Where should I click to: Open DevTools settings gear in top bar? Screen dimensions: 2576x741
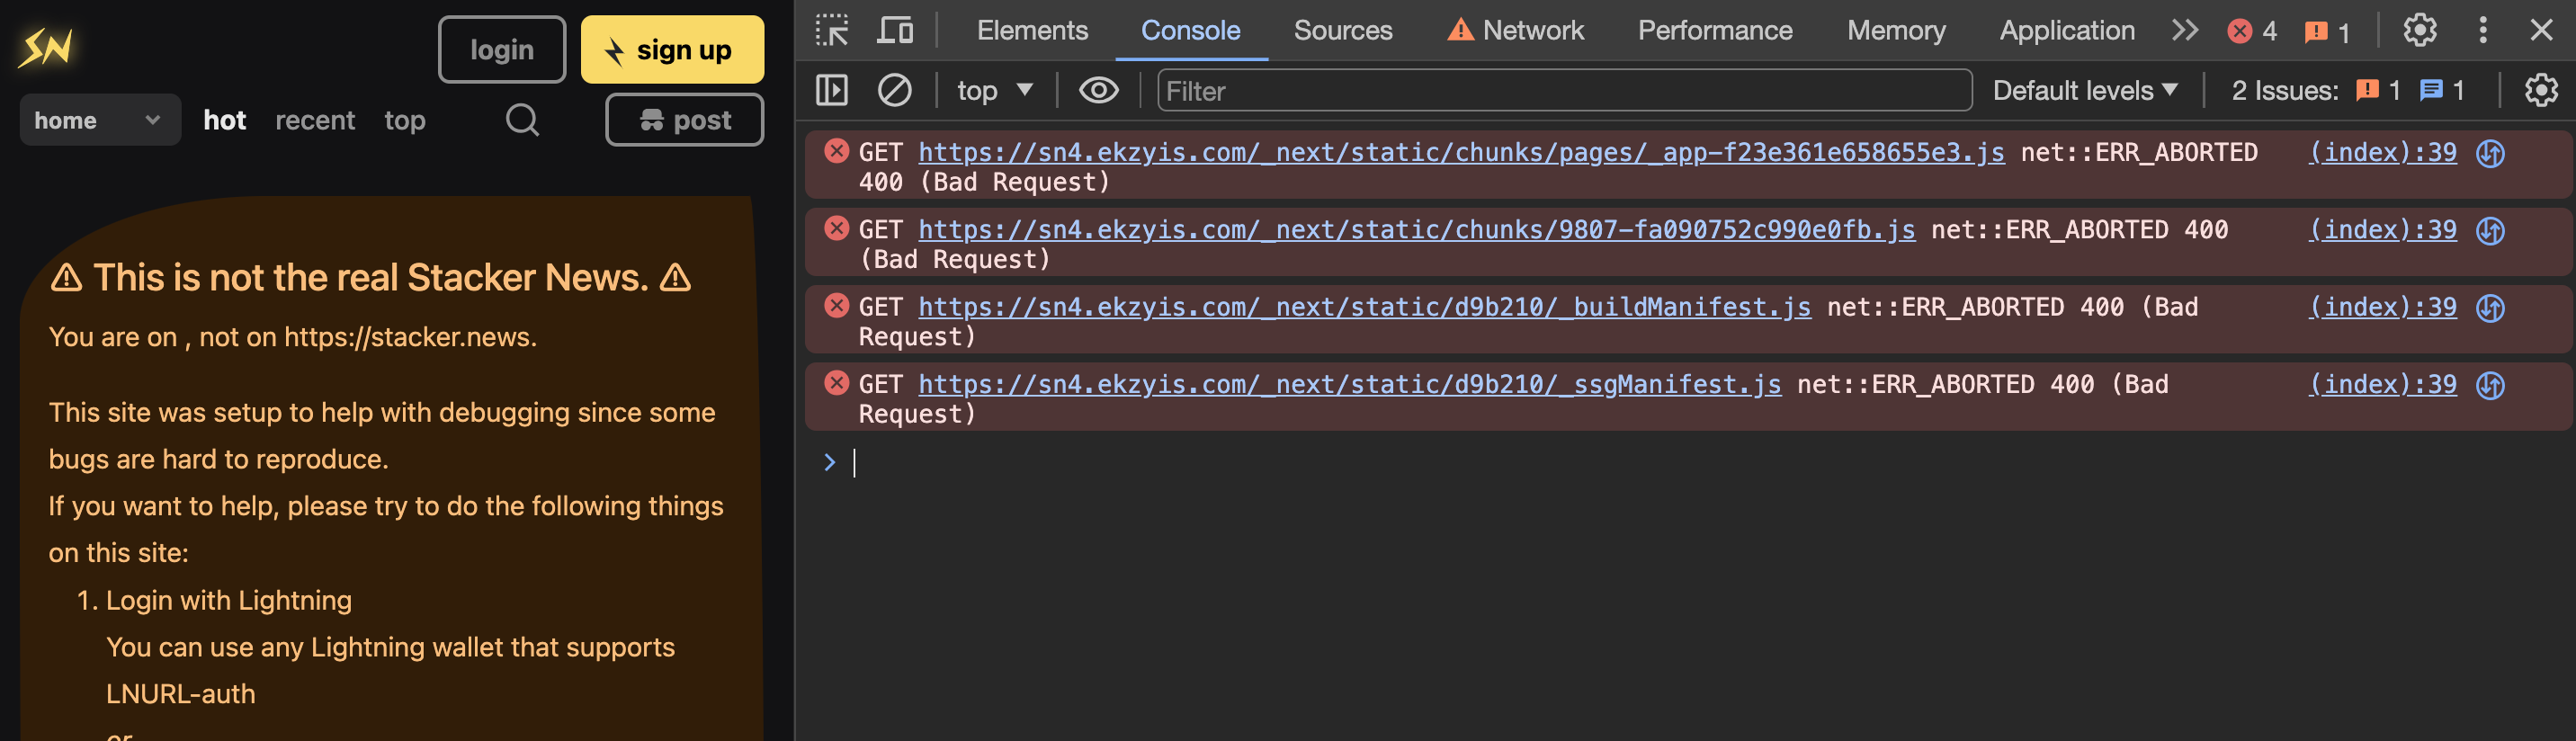[2419, 30]
